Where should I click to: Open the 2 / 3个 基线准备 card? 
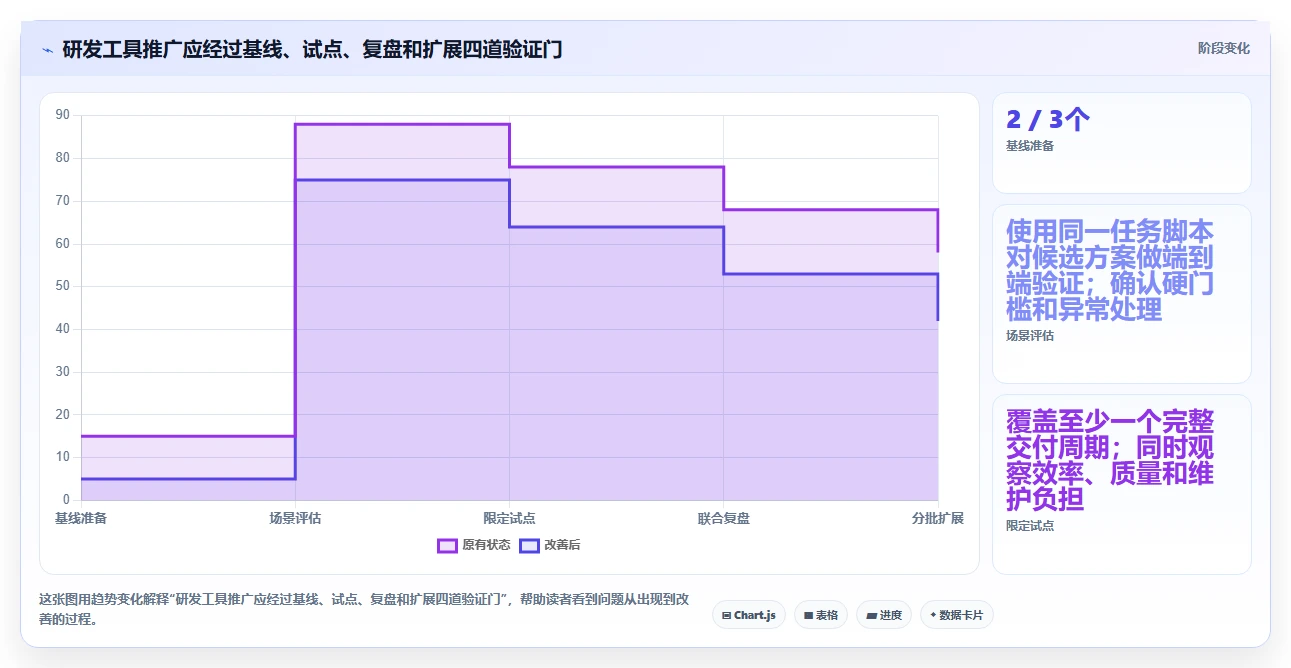pos(1121,143)
